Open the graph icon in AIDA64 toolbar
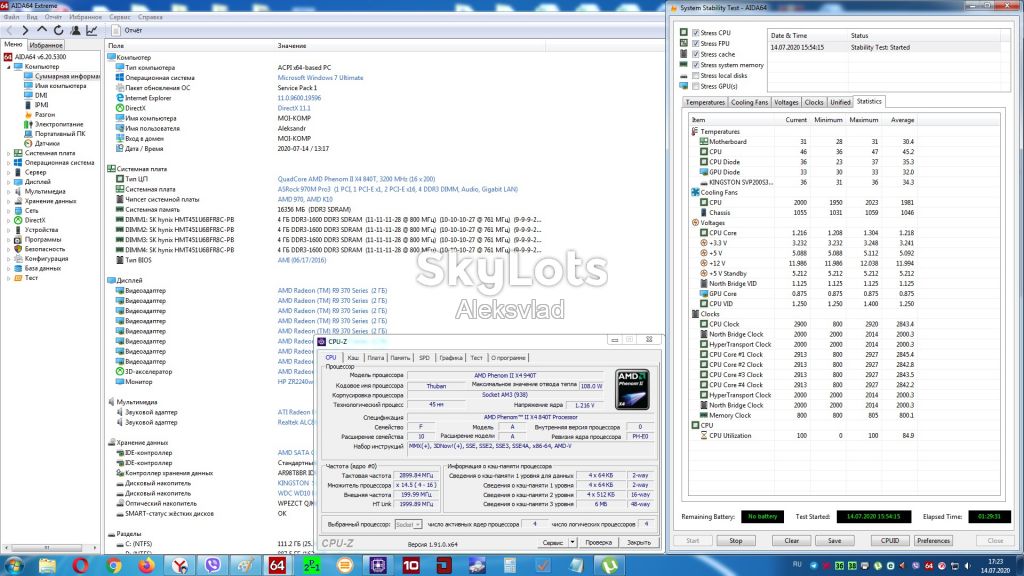 tap(91, 30)
